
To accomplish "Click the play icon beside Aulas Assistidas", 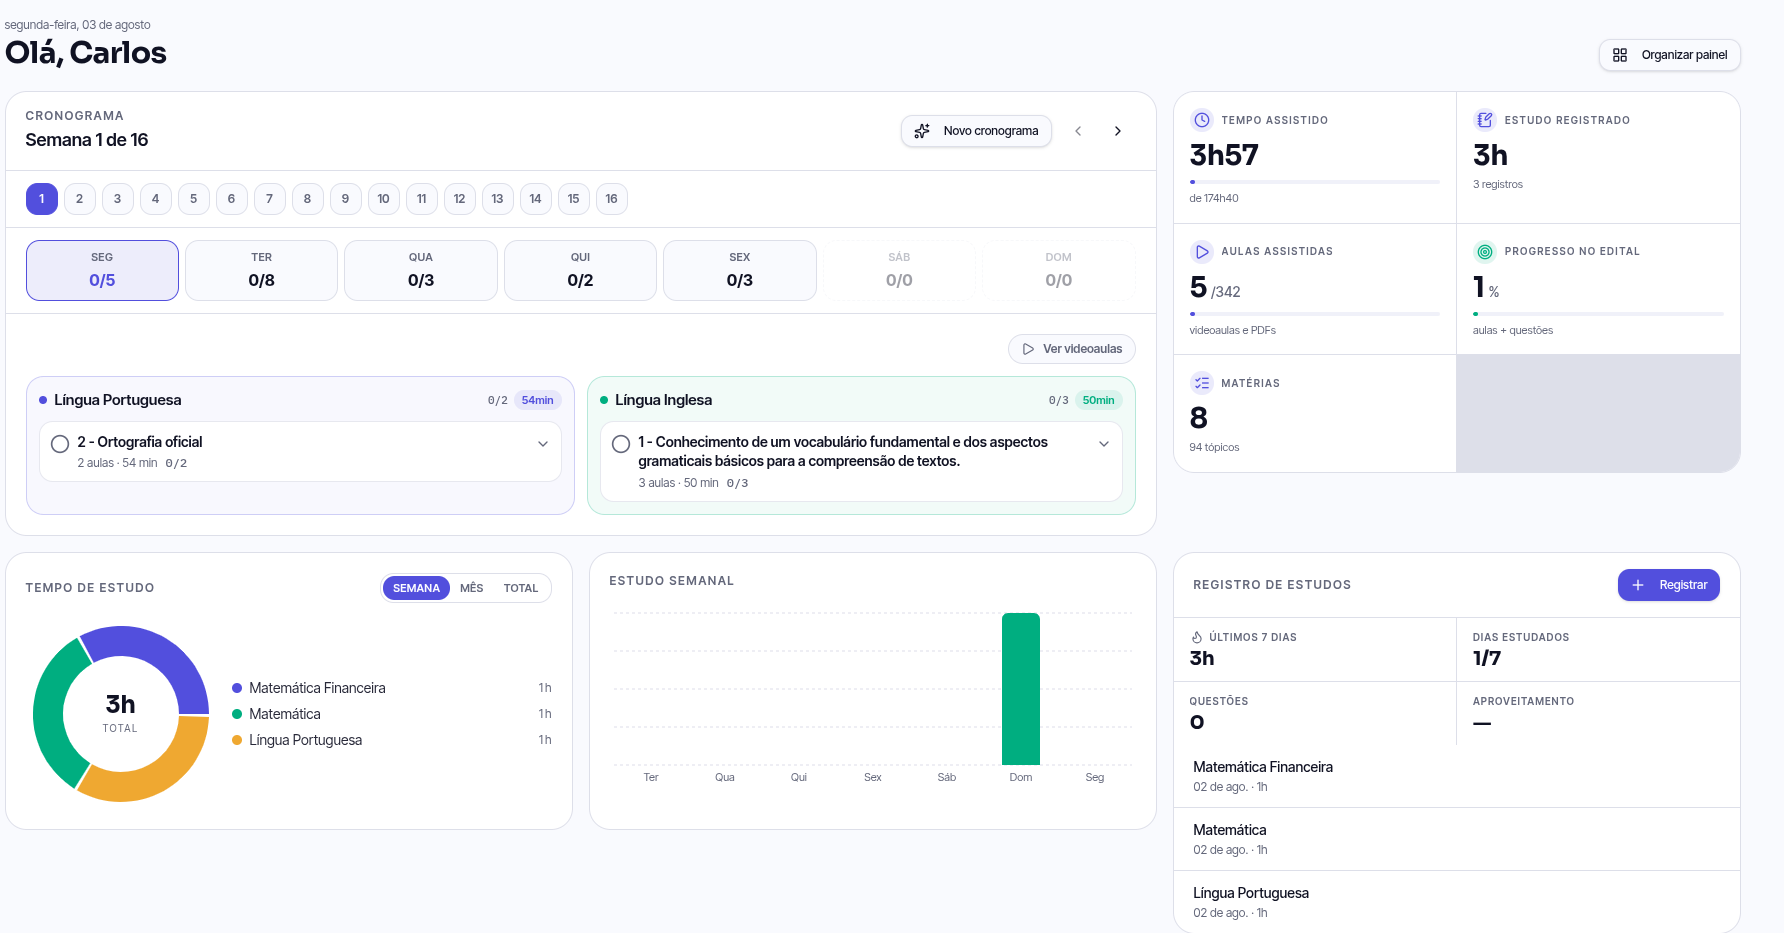I will click(1202, 252).
